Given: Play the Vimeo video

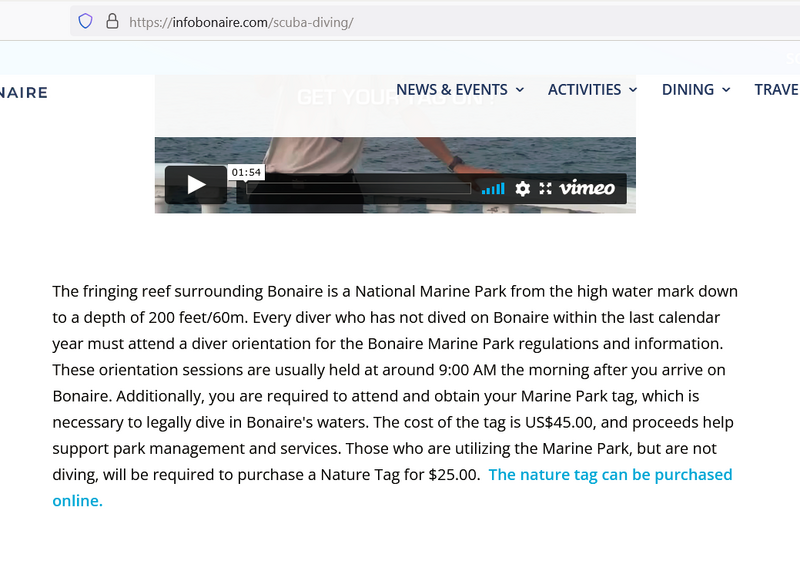Looking at the screenshot, I should click(x=195, y=185).
